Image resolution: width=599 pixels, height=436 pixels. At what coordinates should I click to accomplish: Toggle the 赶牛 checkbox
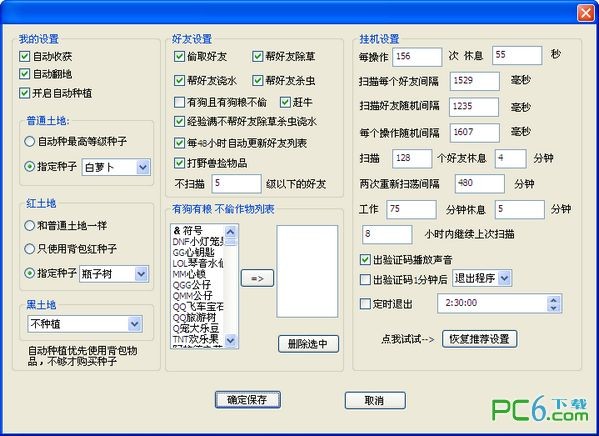click(285, 102)
